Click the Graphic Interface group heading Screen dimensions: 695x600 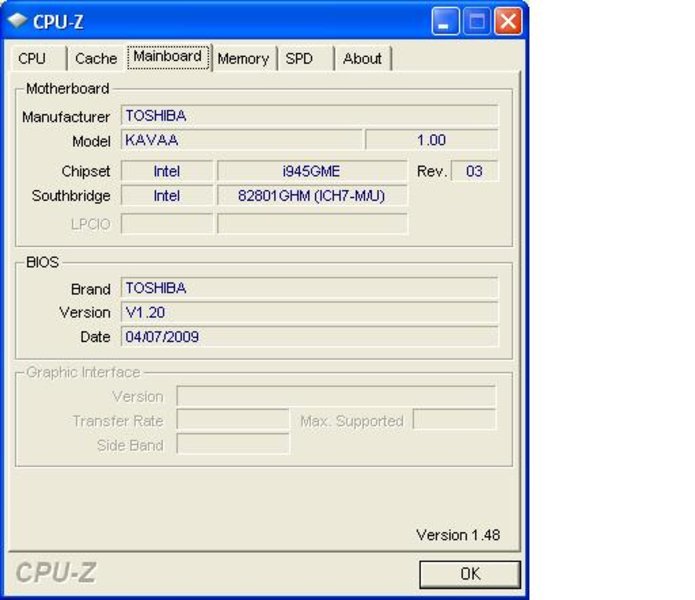(83, 372)
